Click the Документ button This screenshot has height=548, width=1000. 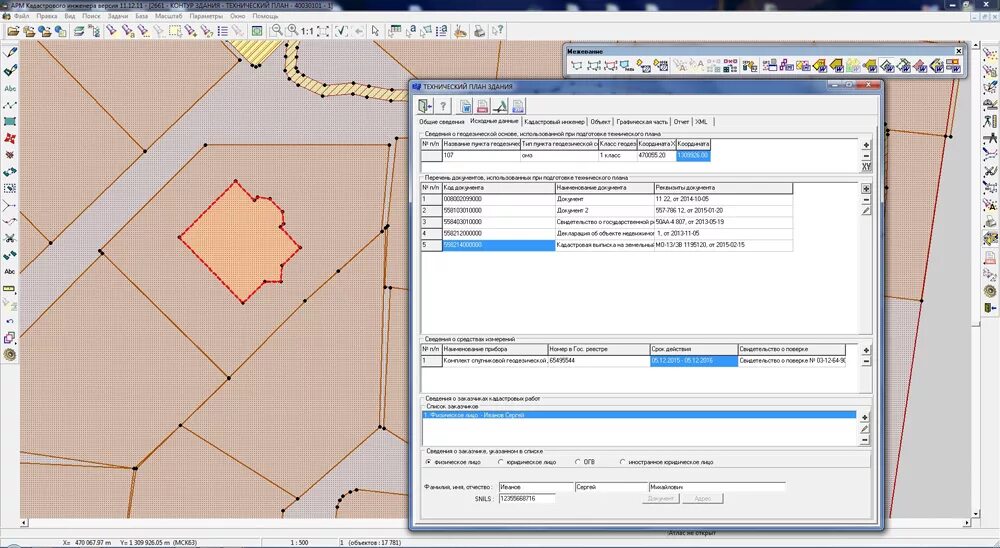click(660, 498)
